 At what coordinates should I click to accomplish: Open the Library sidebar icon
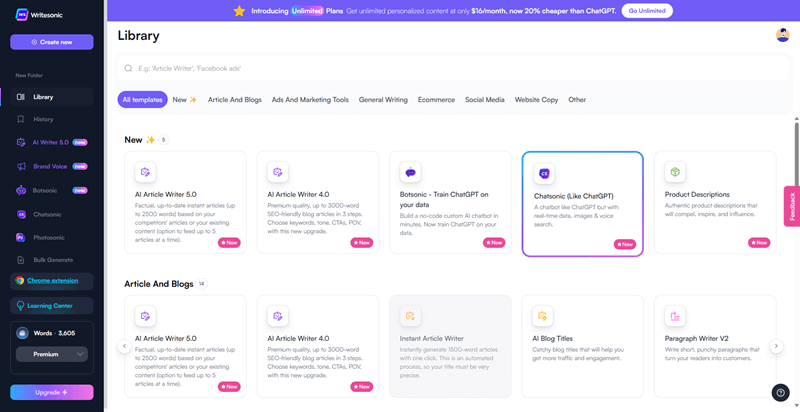(x=20, y=97)
